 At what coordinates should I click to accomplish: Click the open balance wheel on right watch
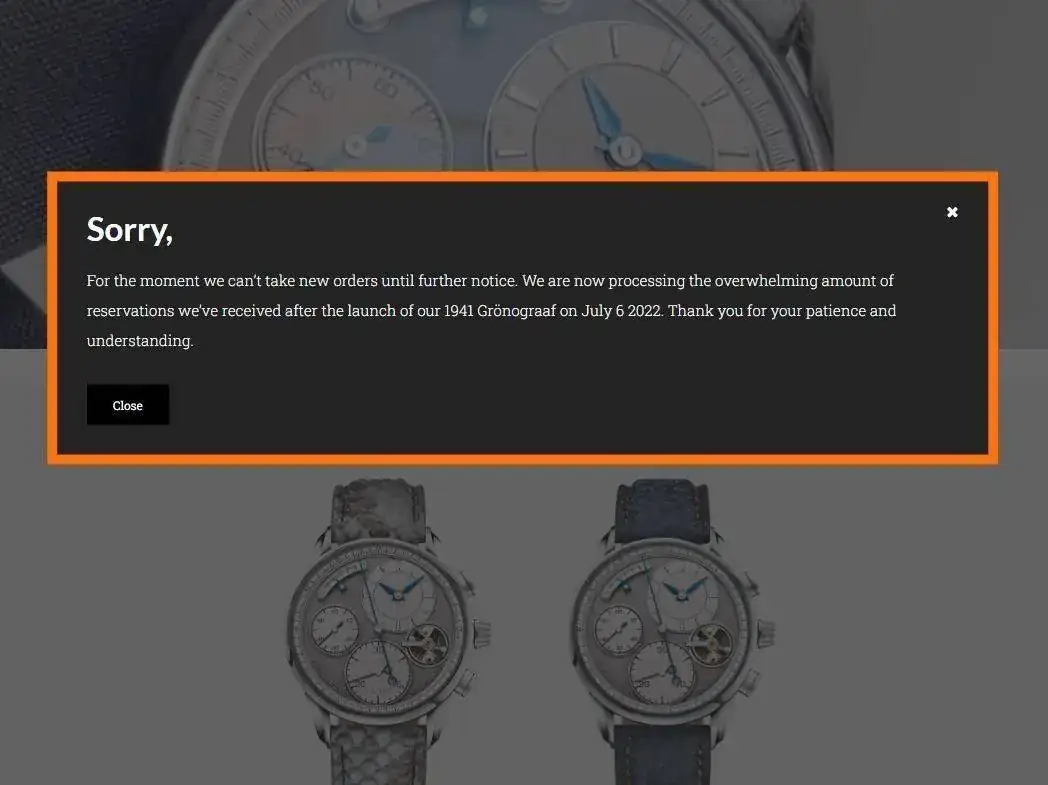(x=710, y=644)
